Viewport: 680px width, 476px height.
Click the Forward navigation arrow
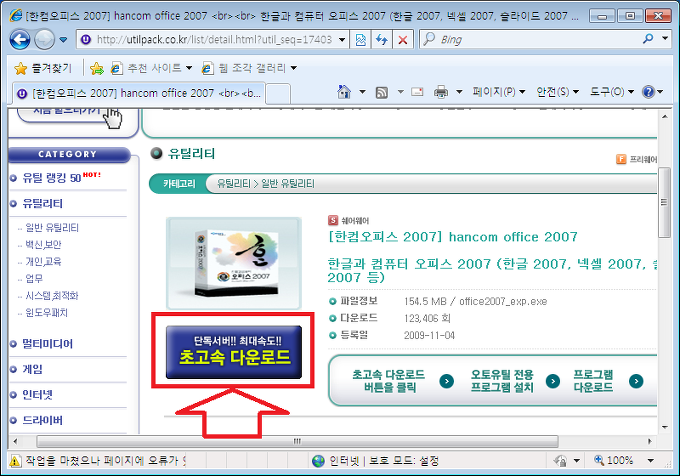point(44,40)
